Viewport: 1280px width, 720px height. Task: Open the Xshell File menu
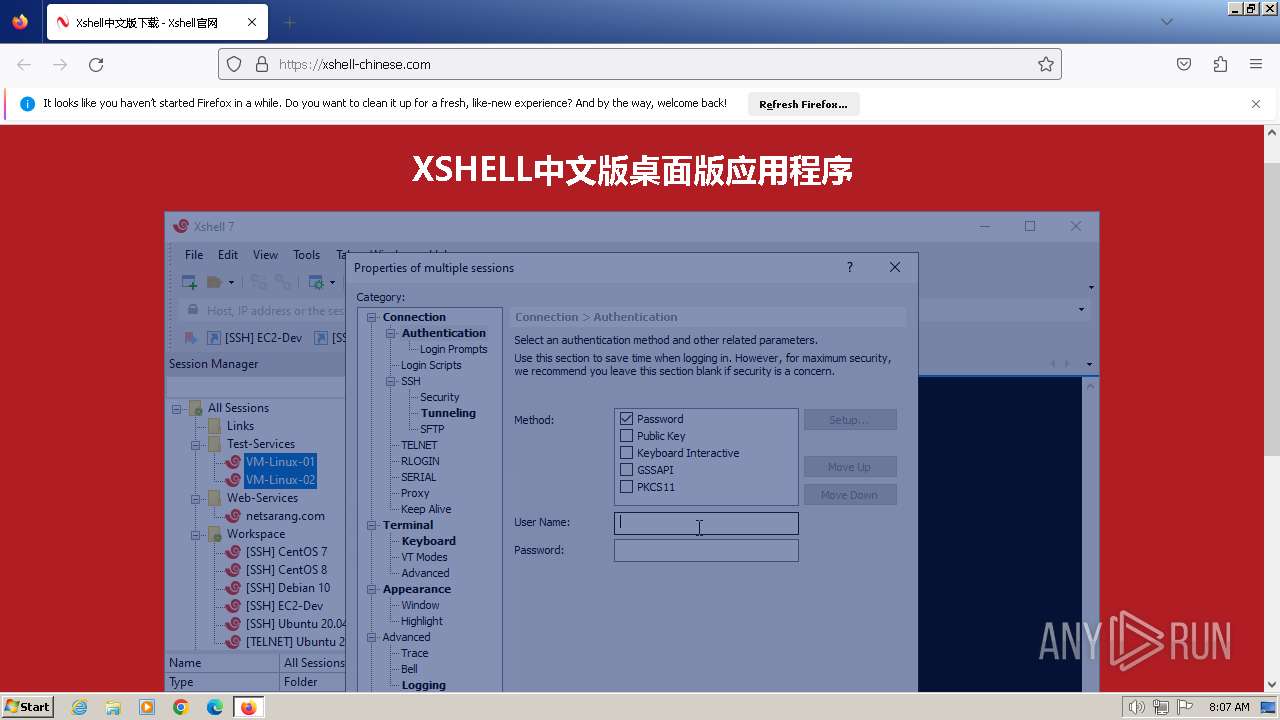click(194, 255)
